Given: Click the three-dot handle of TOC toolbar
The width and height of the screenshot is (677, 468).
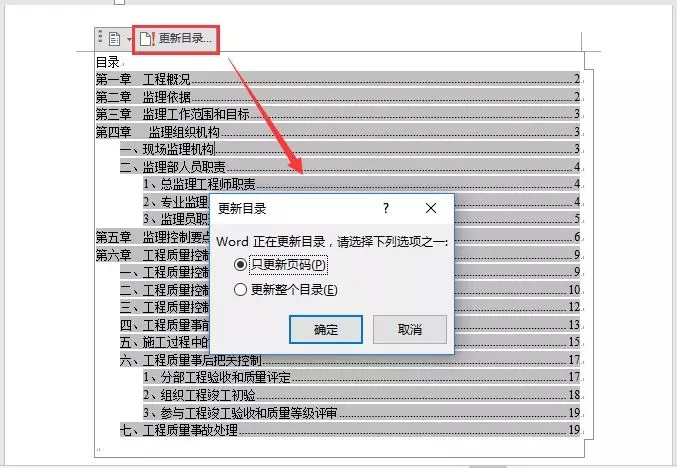Looking at the screenshot, I should [100, 36].
